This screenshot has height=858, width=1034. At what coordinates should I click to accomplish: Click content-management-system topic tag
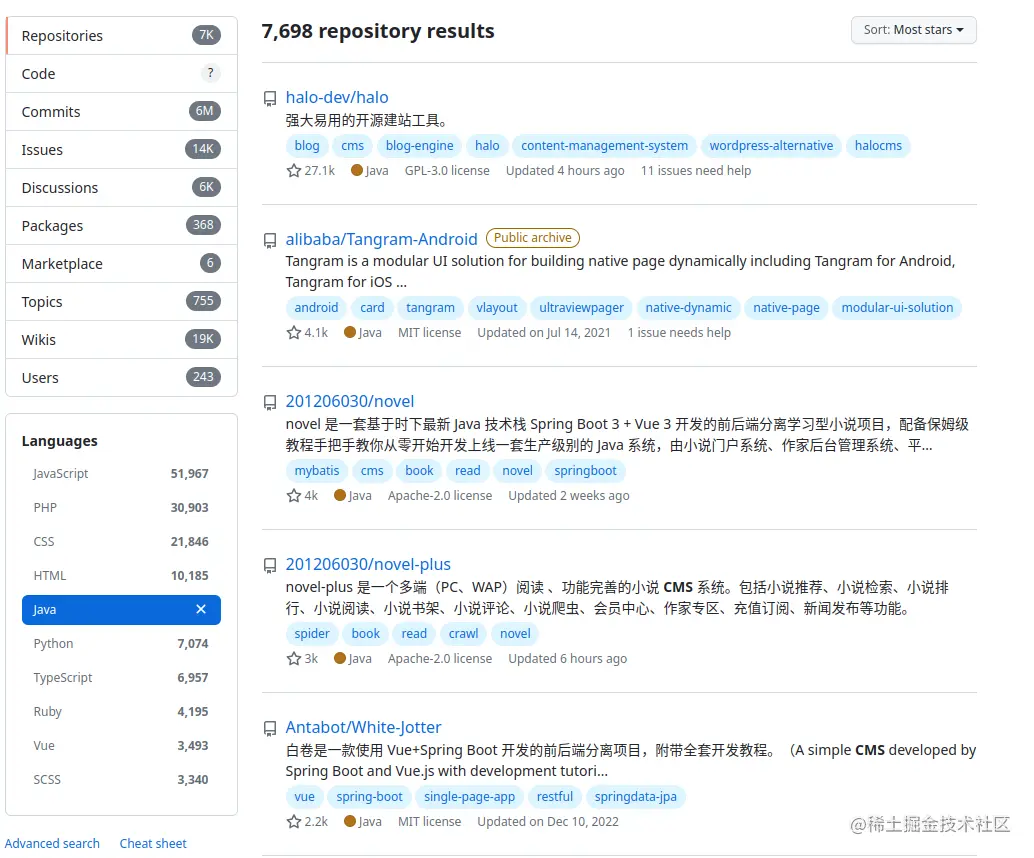604,146
